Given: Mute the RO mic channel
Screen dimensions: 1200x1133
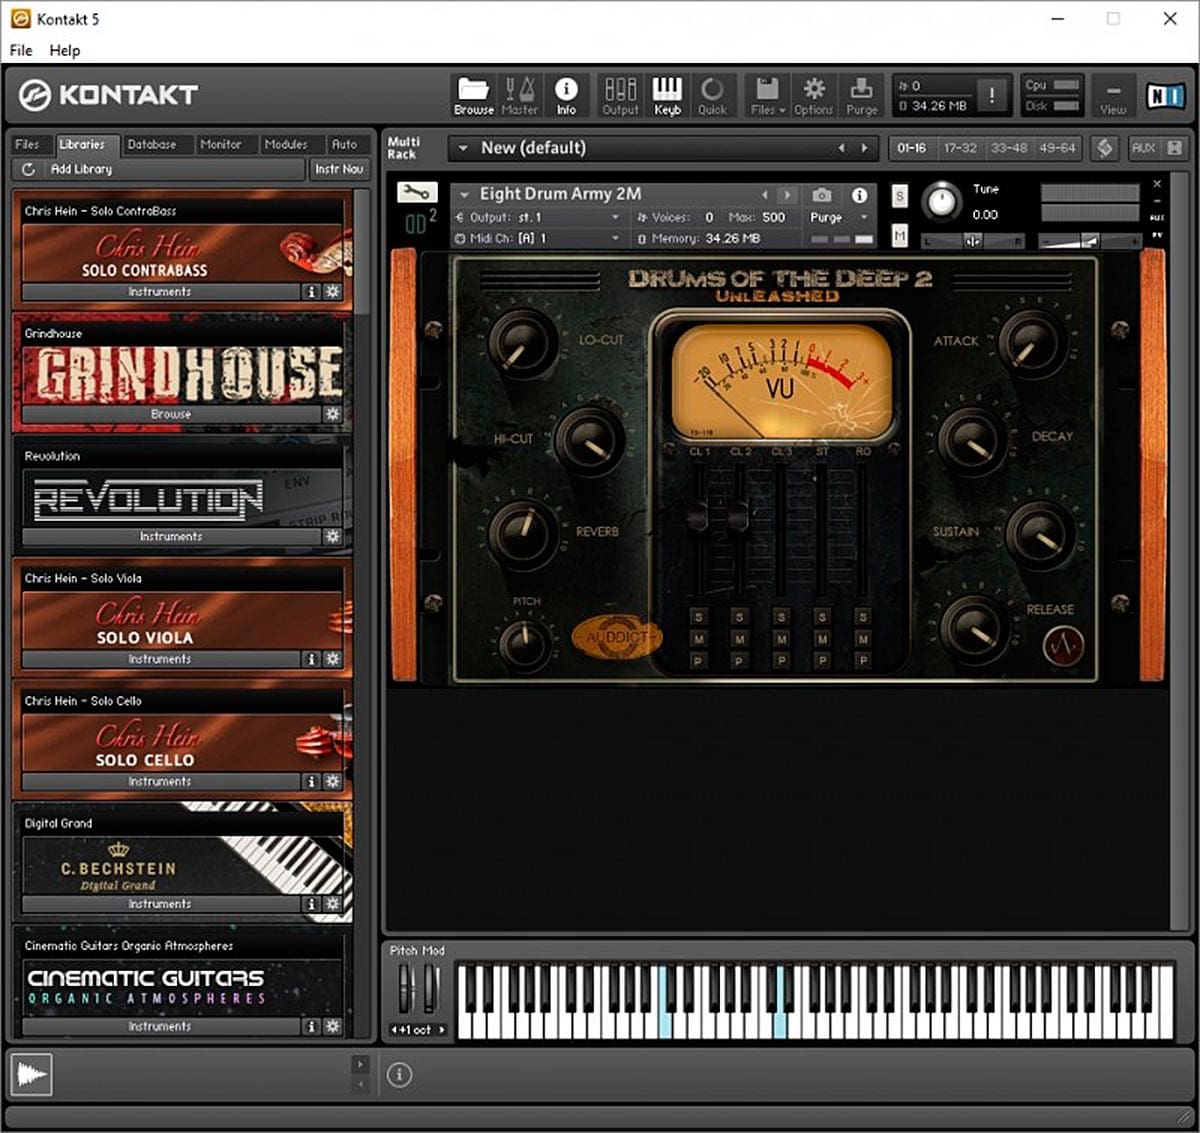Looking at the screenshot, I should click(x=863, y=639).
